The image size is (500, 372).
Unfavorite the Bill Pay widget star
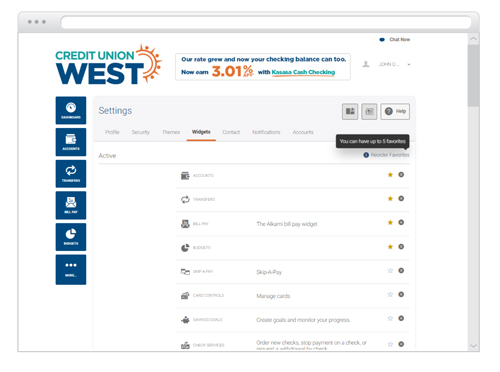[390, 222]
